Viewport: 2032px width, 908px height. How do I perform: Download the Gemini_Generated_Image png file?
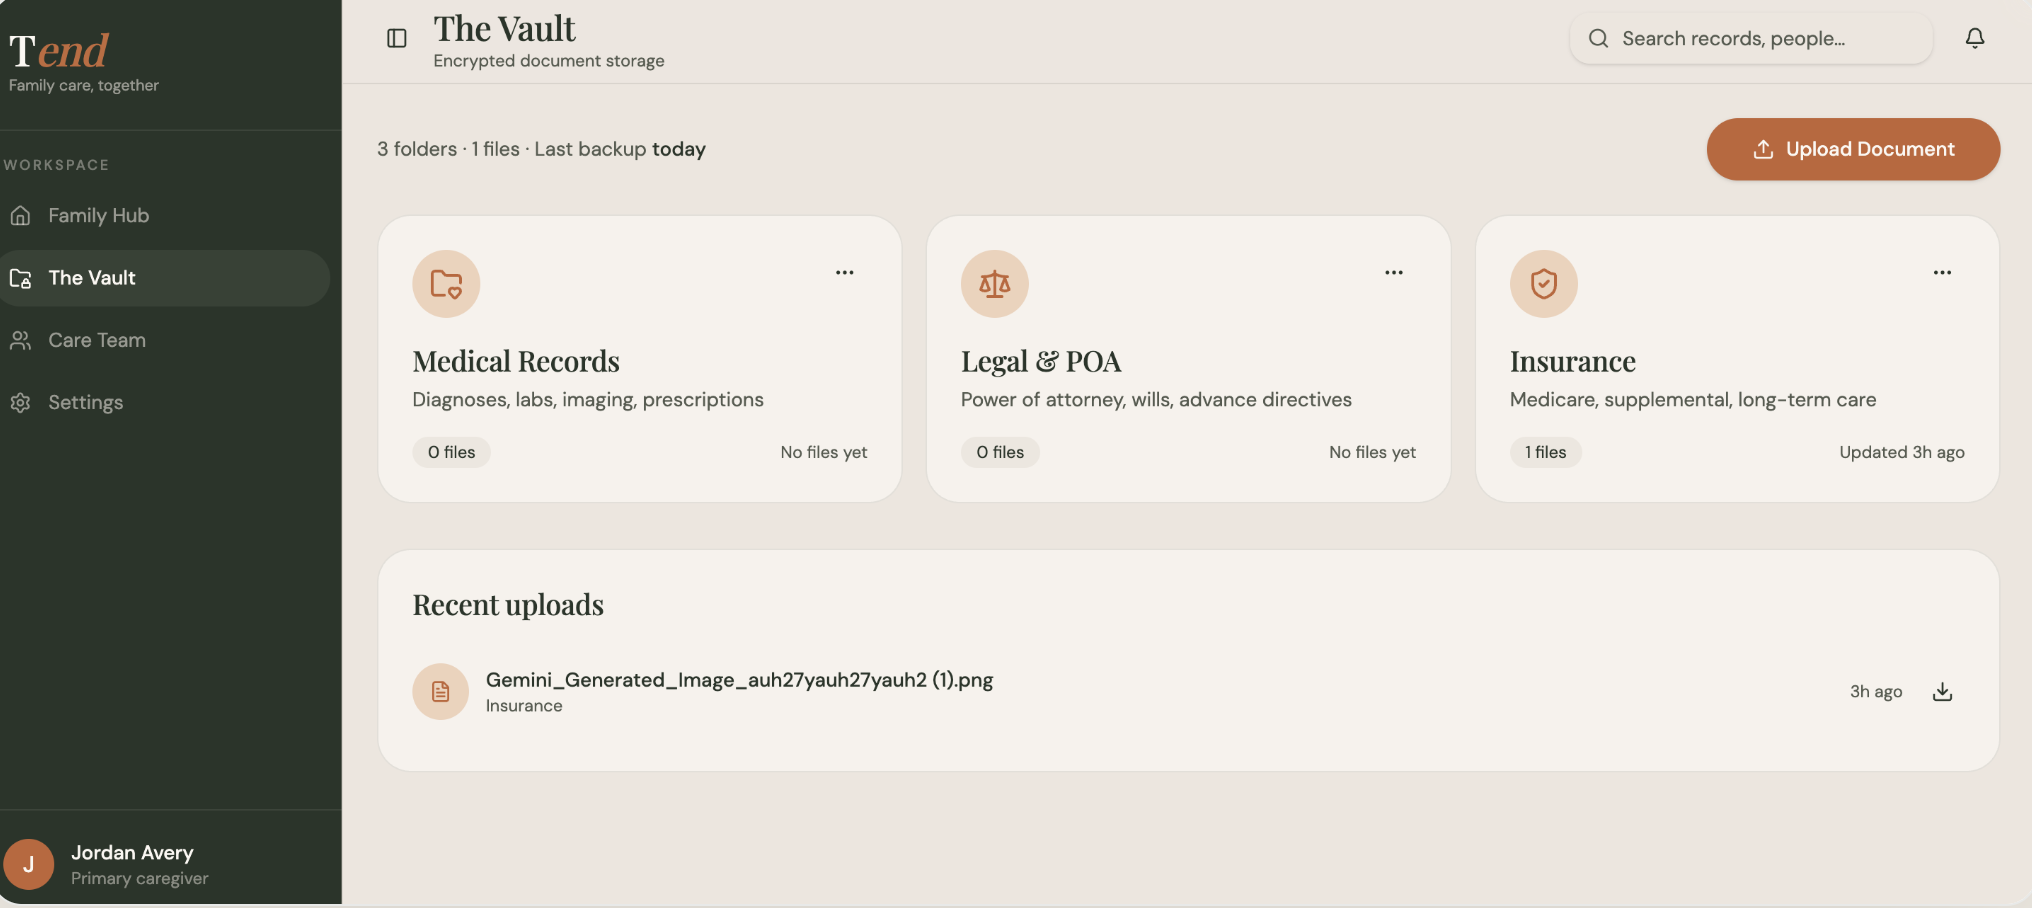point(1942,692)
